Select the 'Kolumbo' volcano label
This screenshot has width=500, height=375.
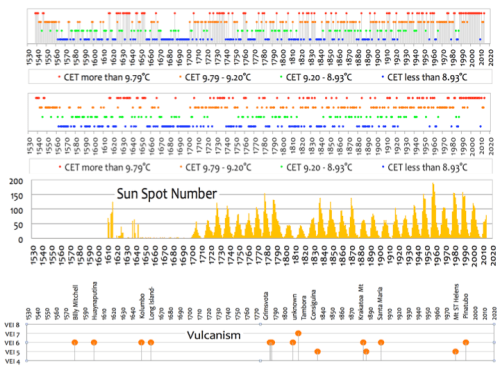[x=142, y=306]
